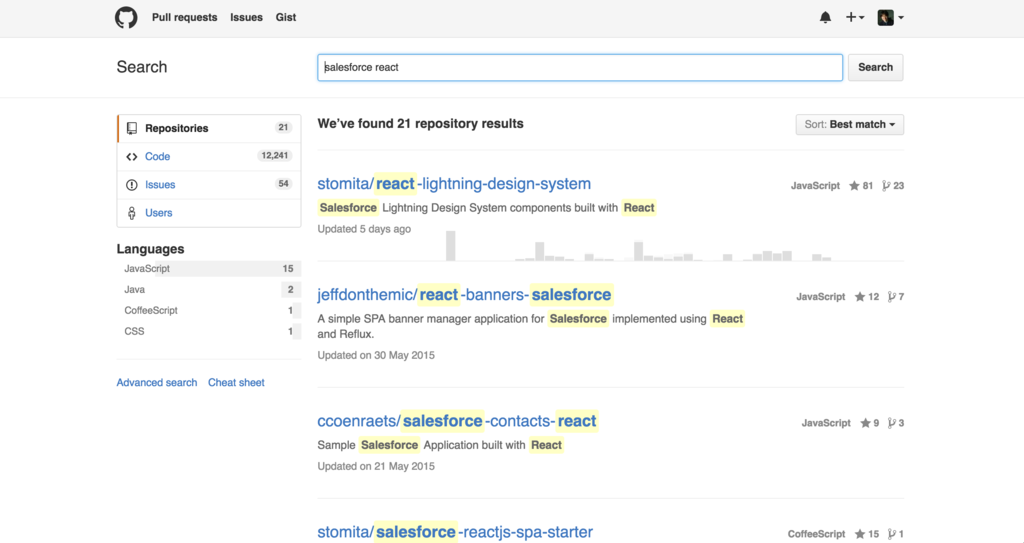Click 'Updated 5 days ago' text
The image size is (1024, 543).
[364, 229]
